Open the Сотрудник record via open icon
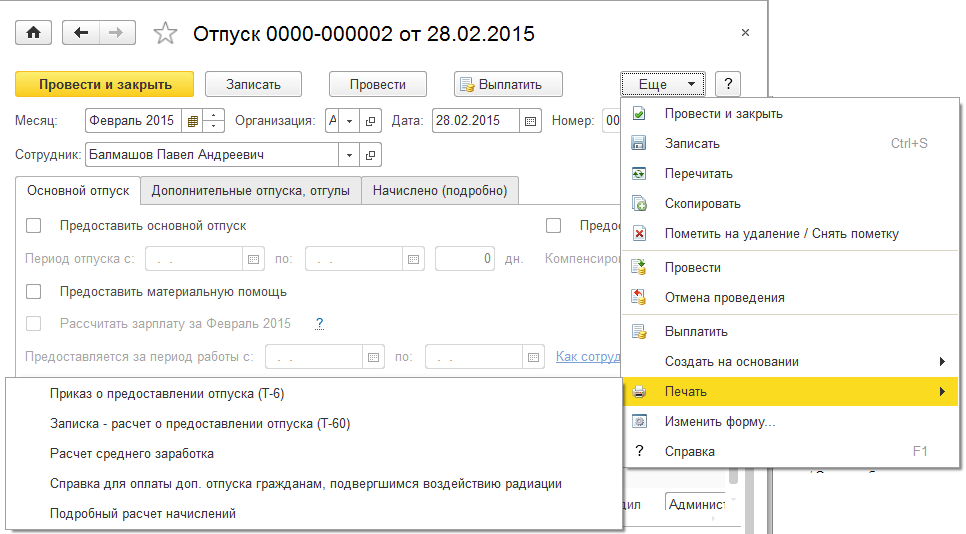 [x=370, y=155]
